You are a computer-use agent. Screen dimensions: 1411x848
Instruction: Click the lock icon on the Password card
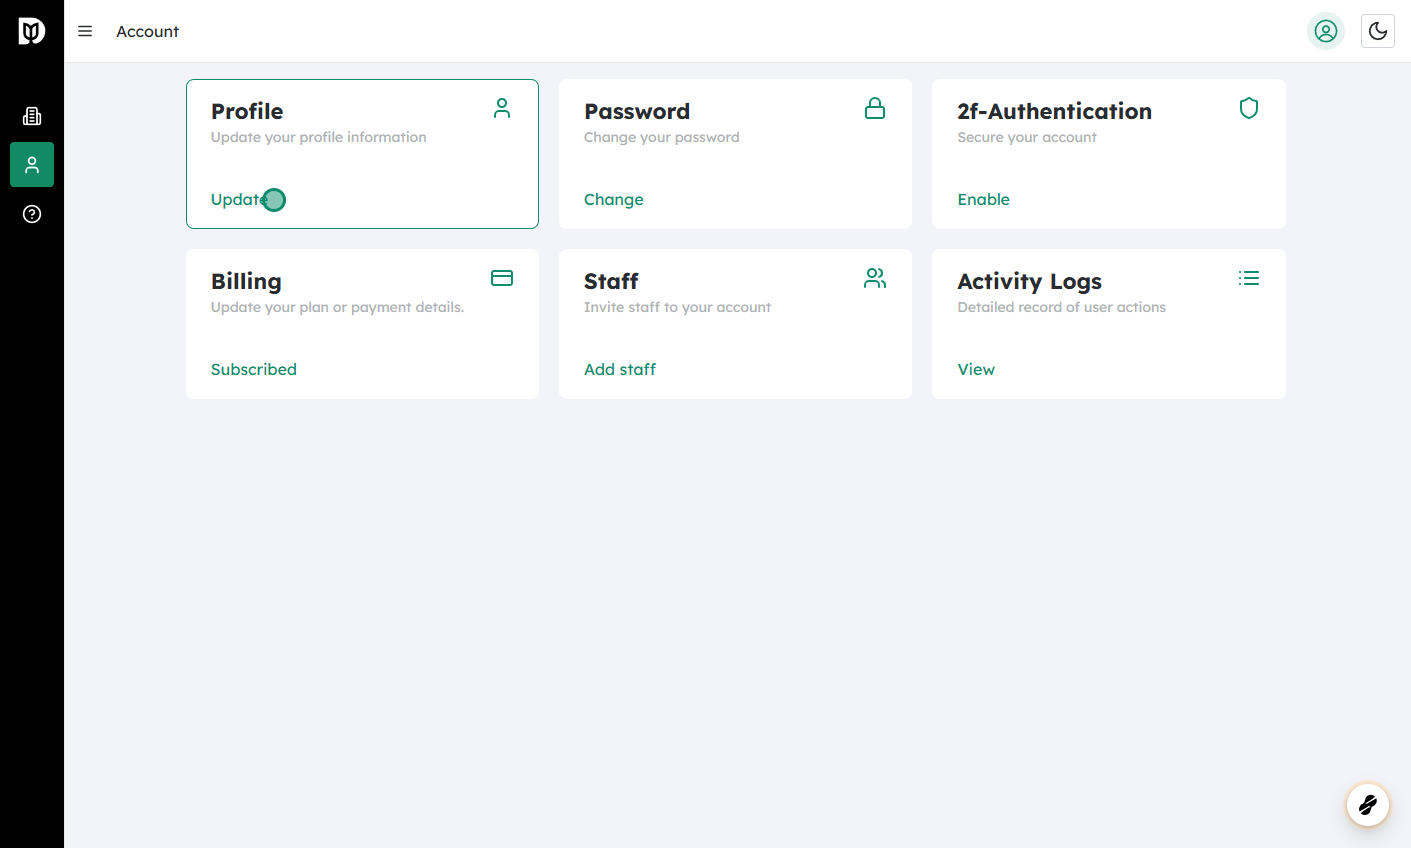875,107
